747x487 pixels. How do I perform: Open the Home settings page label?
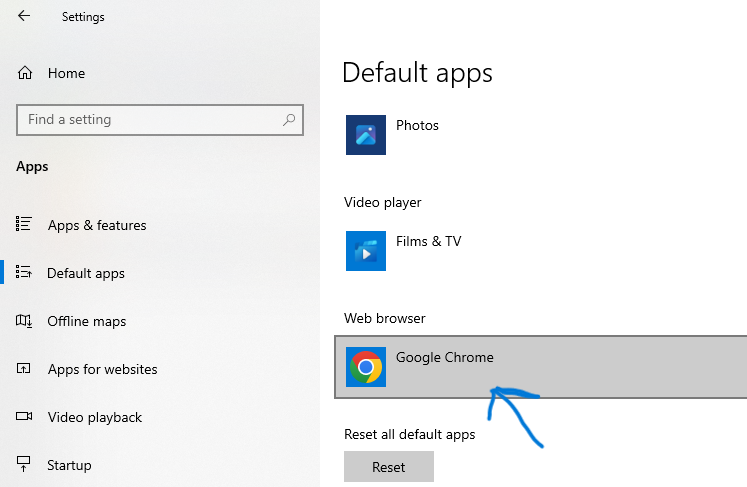pyautogui.click(x=66, y=73)
